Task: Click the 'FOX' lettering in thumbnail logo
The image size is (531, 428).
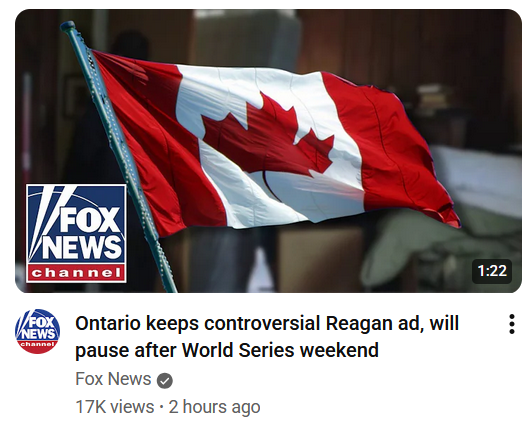Action: click(x=90, y=220)
